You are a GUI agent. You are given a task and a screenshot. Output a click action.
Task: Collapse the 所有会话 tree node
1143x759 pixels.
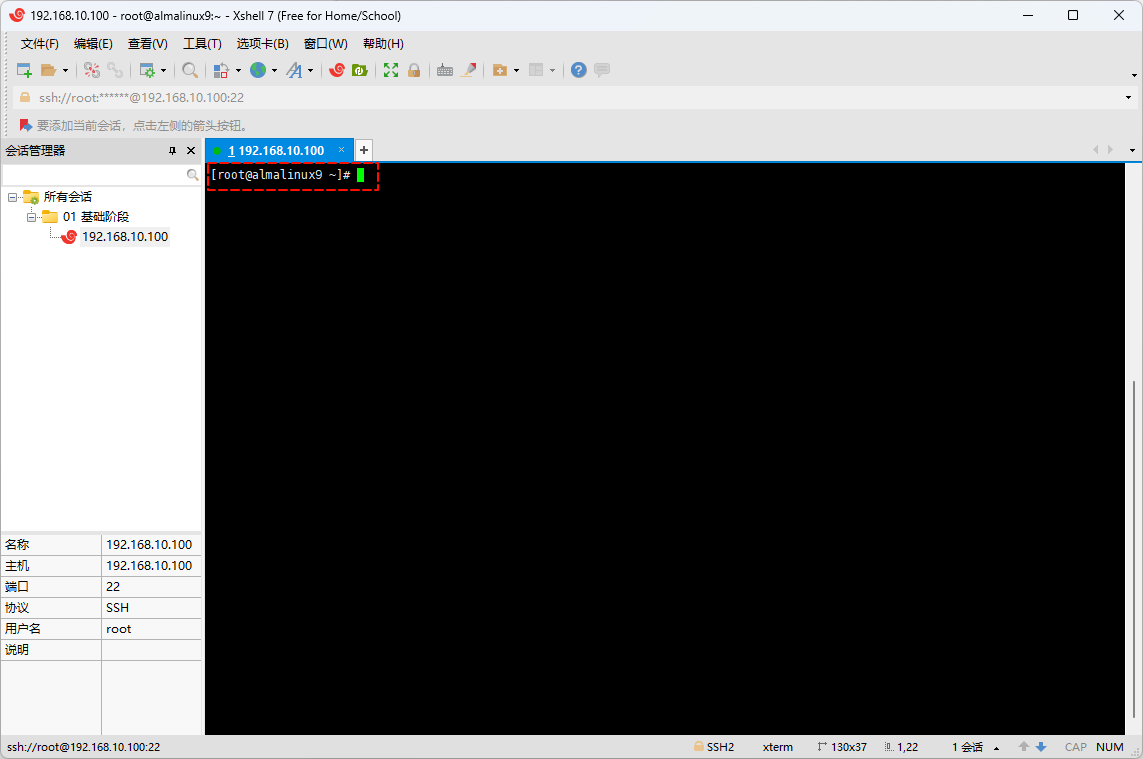12,197
